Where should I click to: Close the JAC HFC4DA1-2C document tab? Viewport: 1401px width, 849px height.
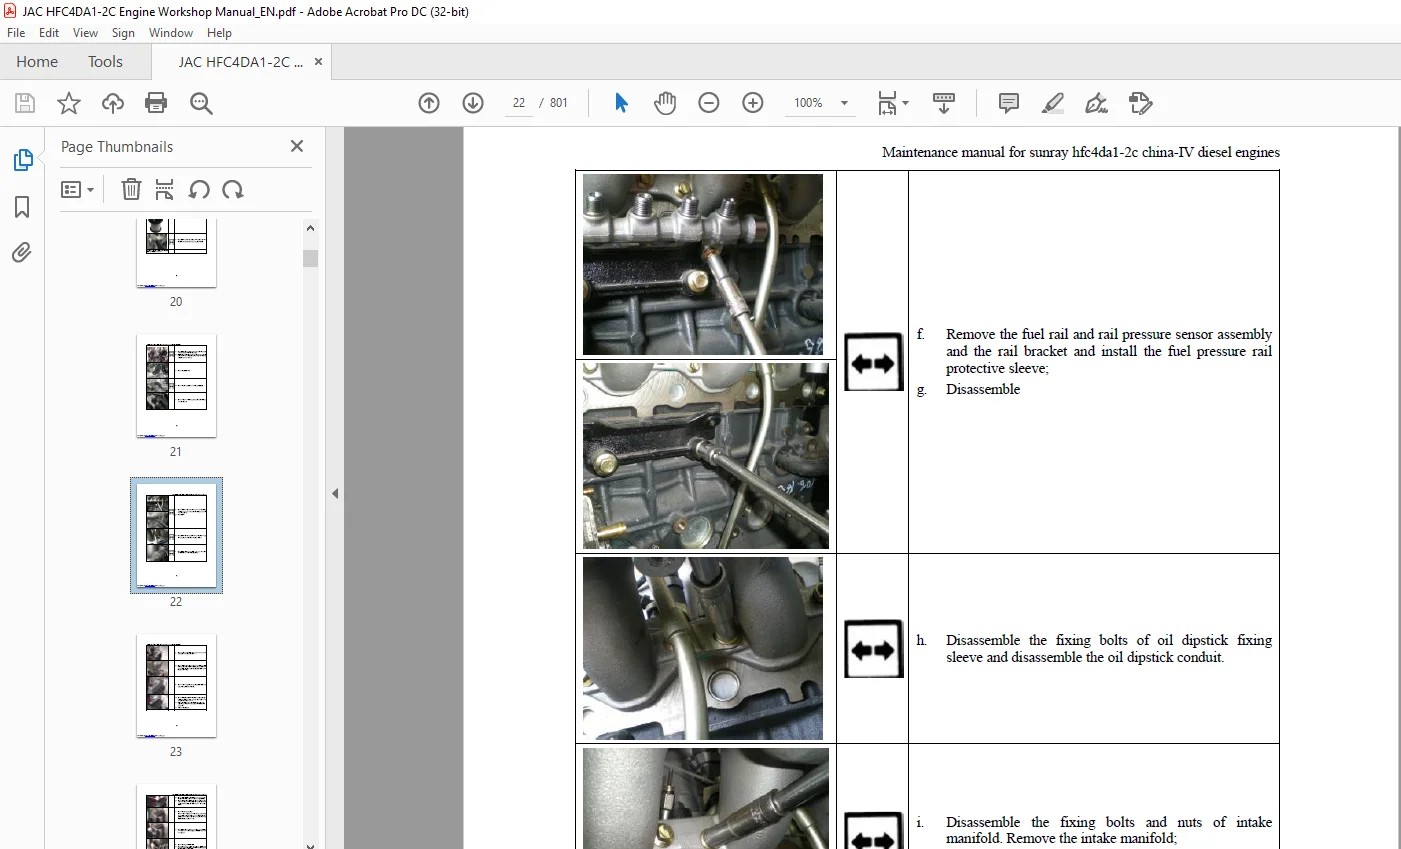[x=318, y=62]
